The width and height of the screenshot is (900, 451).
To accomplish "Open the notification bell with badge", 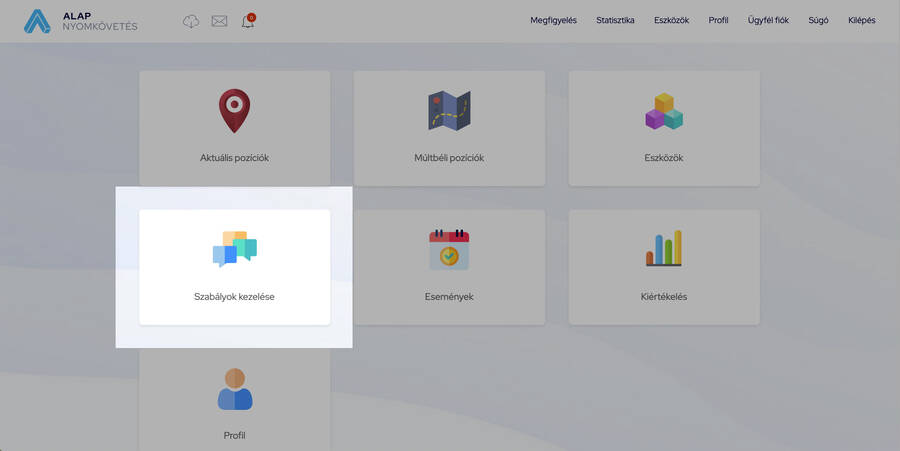I will click(248, 21).
